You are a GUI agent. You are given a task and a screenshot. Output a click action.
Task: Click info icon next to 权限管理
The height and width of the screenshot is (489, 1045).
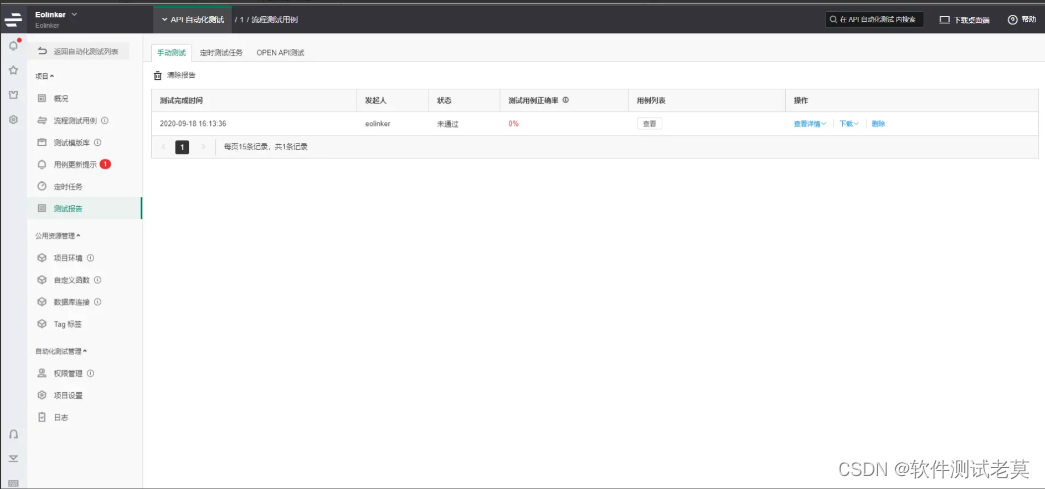(90, 373)
